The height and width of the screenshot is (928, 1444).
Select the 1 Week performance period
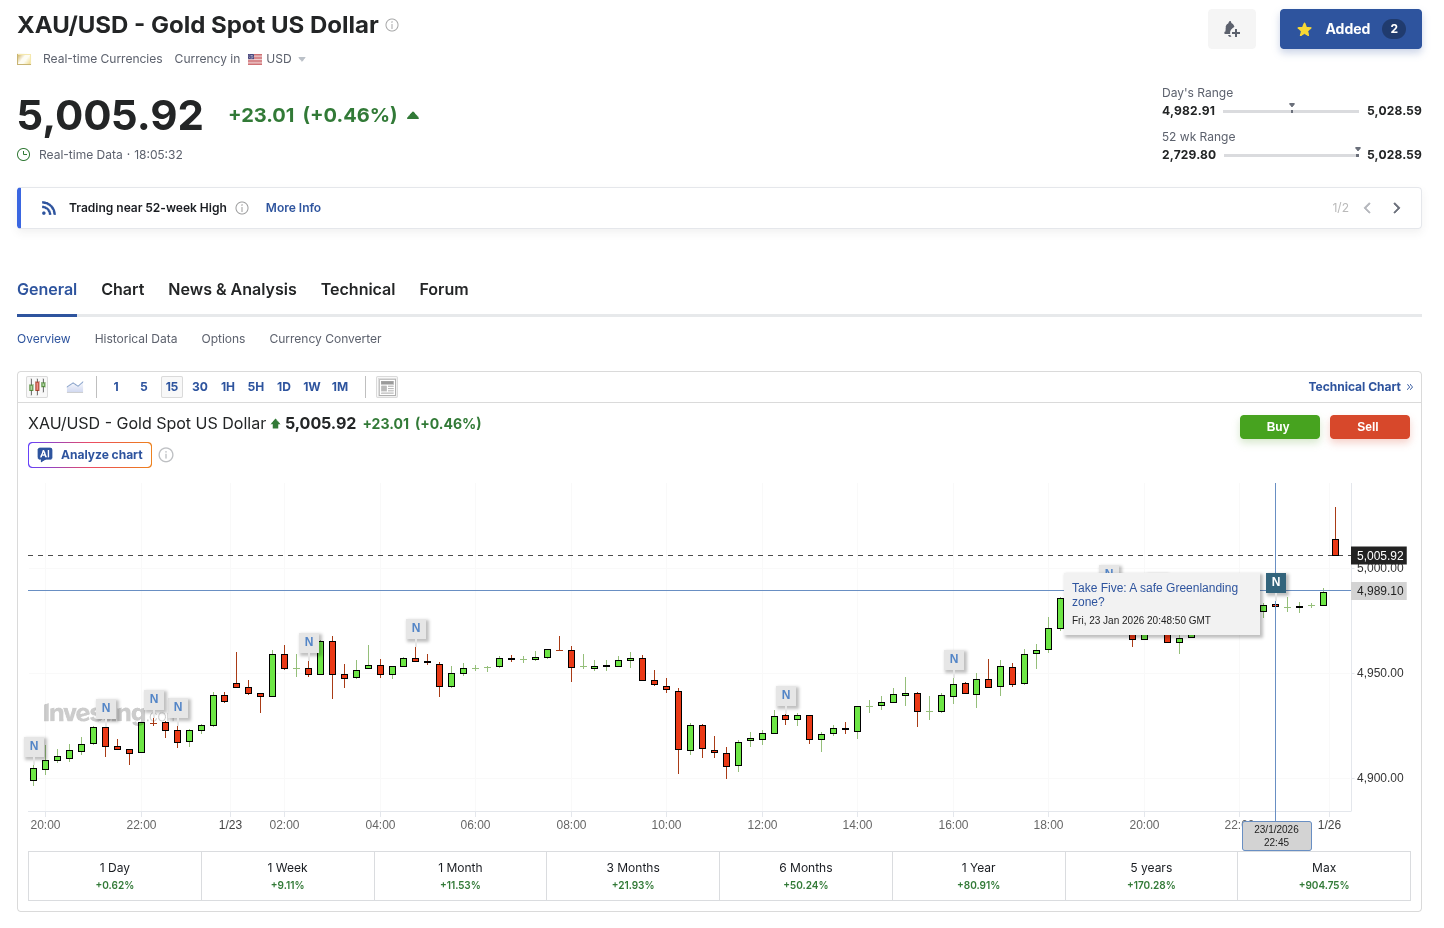[x=288, y=876]
